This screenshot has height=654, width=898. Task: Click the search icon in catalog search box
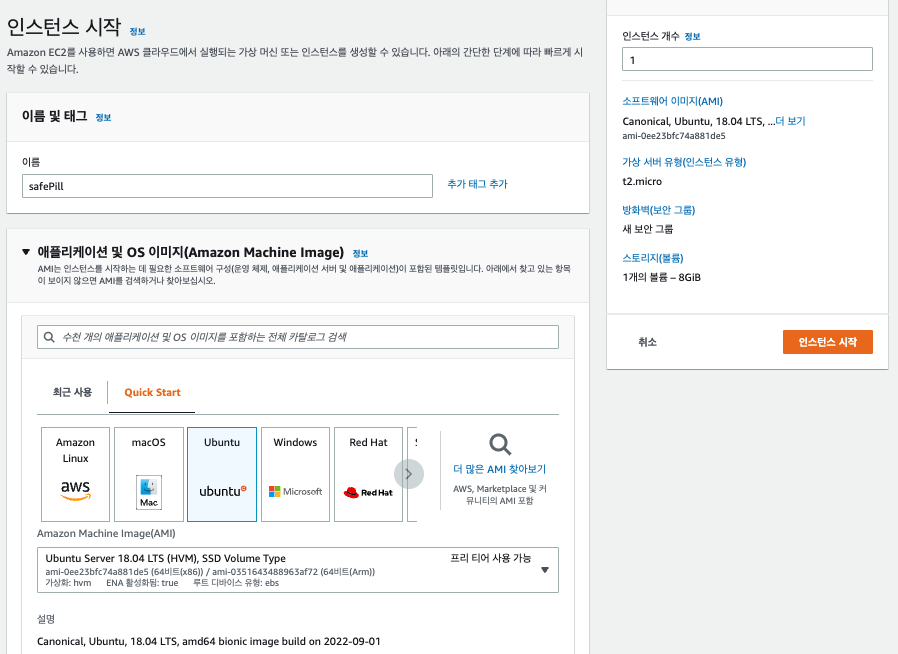[x=49, y=337]
